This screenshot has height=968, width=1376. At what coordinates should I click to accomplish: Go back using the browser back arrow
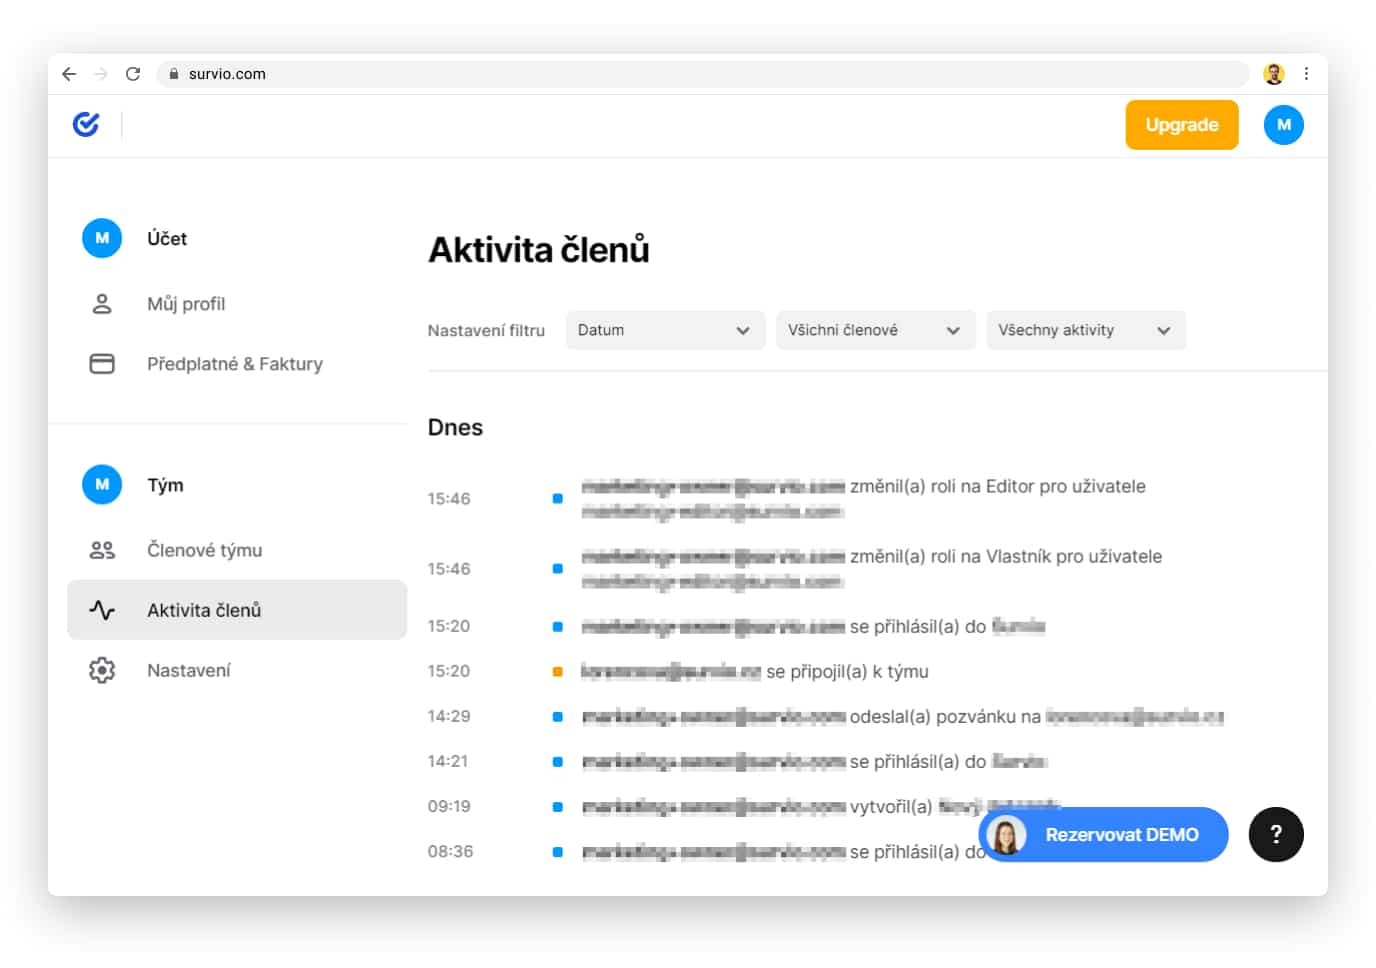(69, 74)
